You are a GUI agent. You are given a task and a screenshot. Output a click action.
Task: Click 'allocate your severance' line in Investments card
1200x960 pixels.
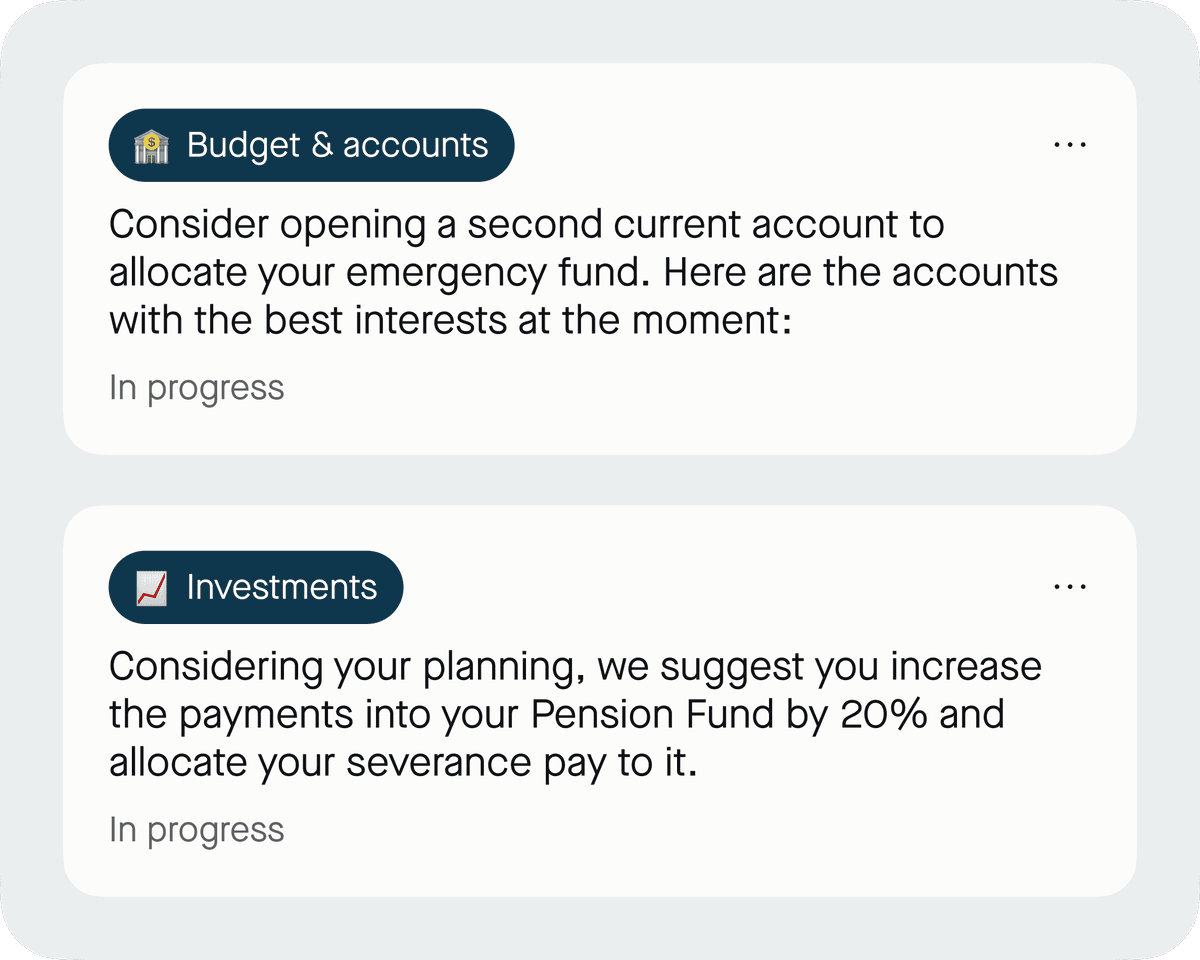(x=402, y=763)
